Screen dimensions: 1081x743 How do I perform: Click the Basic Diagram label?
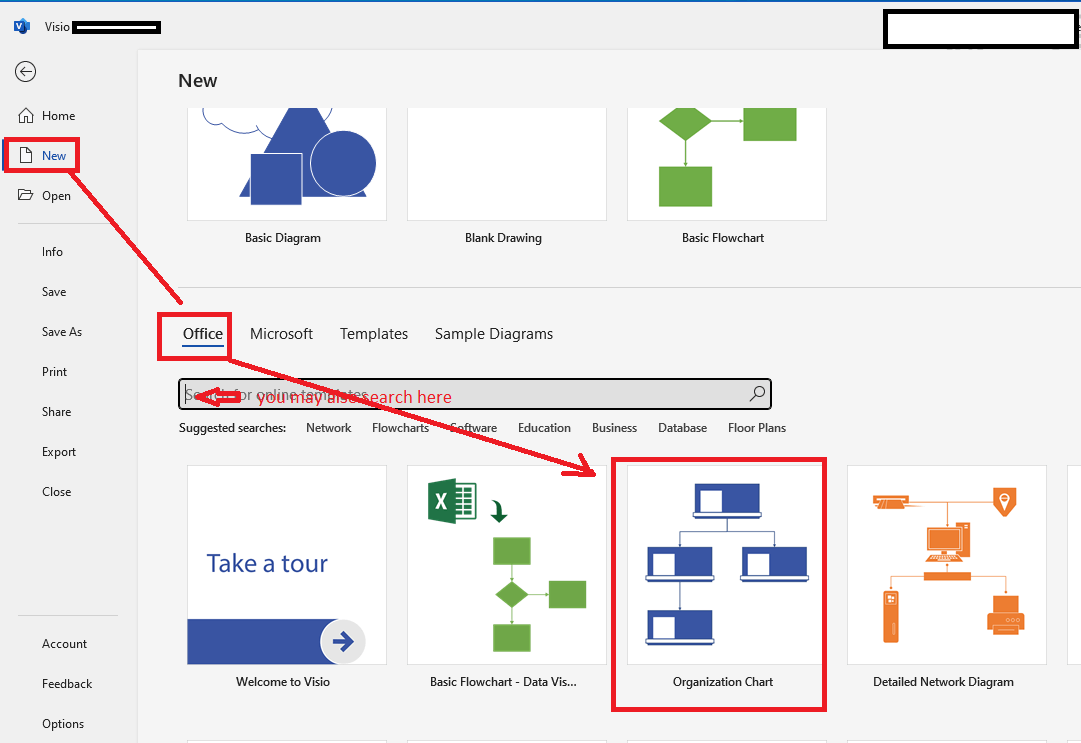[x=283, y=238]
